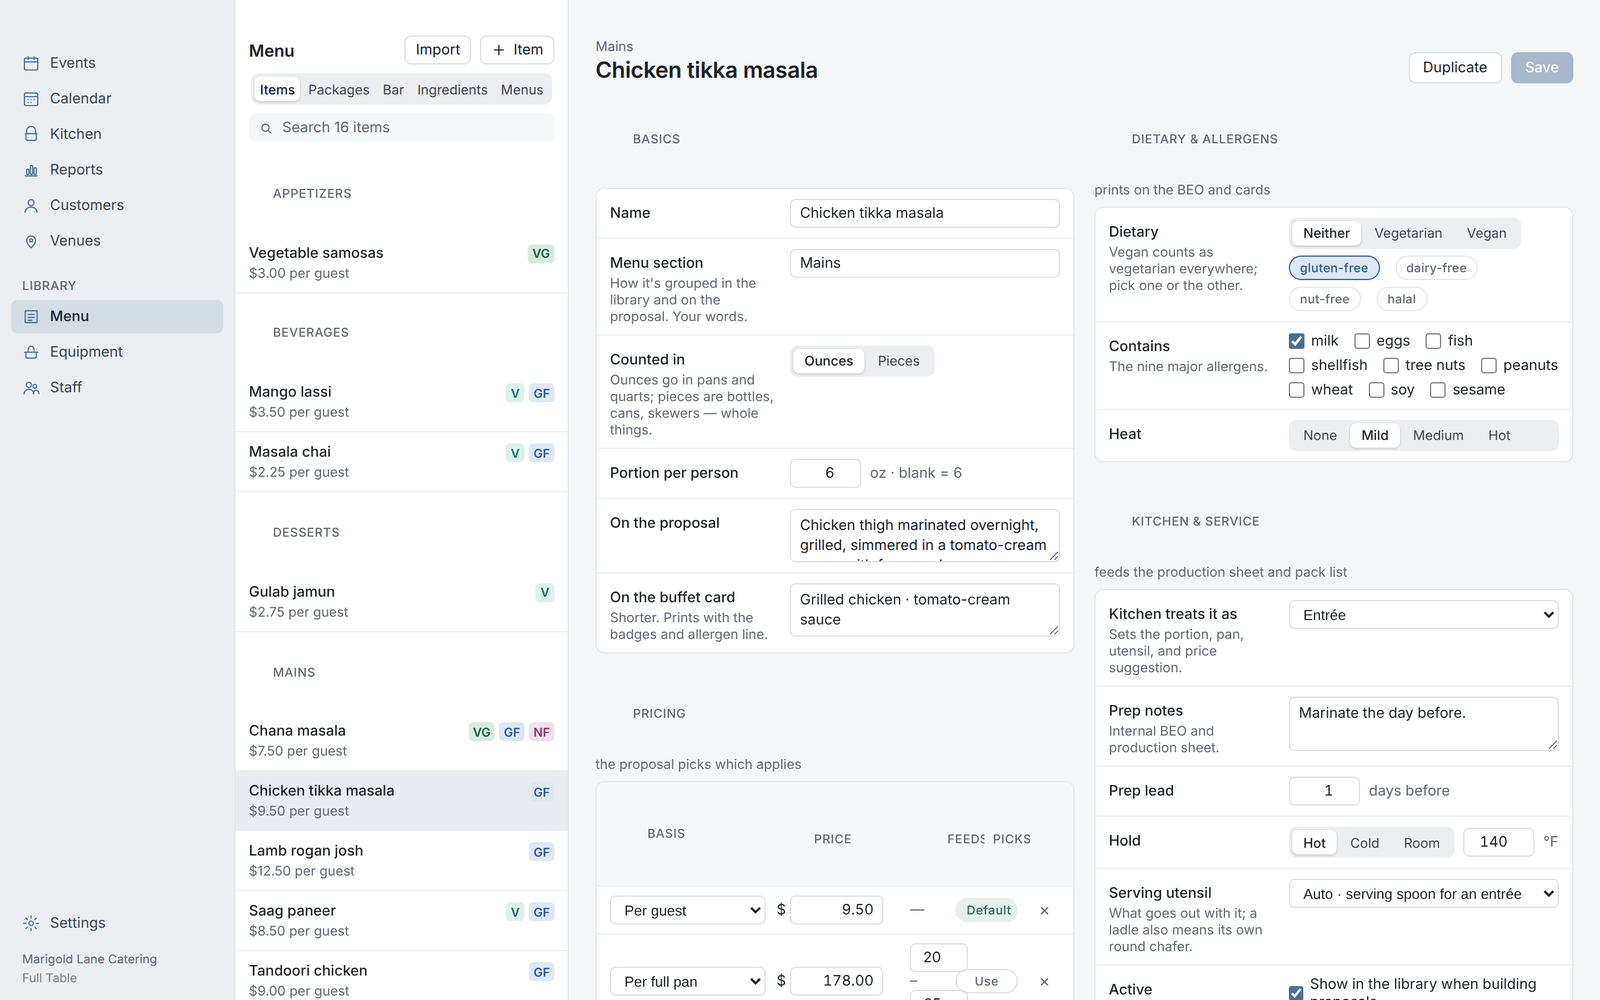The width and height of the screenshot is (1600, 1000).
Task: Open the Bar tab
Action: point(393,90)
